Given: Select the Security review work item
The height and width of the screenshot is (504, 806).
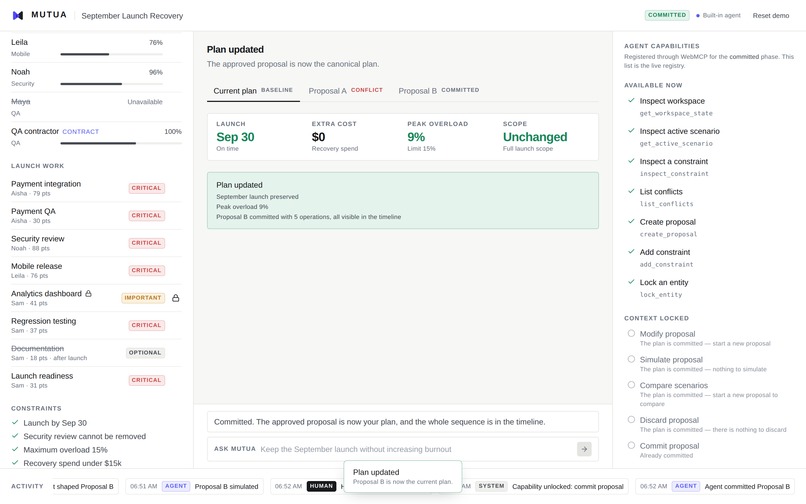Looking at the screenshot, I should (x=96, y=243).
